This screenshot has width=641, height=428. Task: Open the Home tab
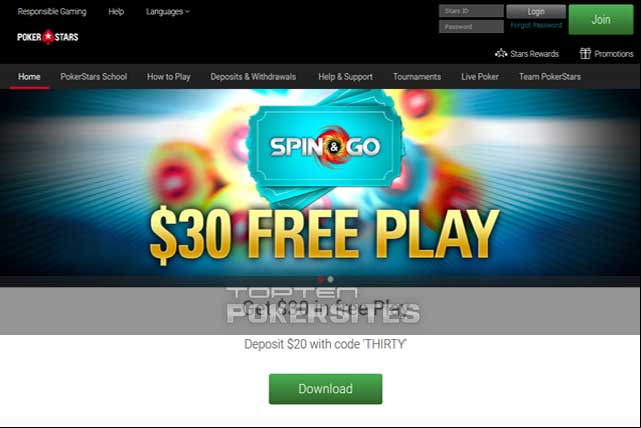pos(29,77)
